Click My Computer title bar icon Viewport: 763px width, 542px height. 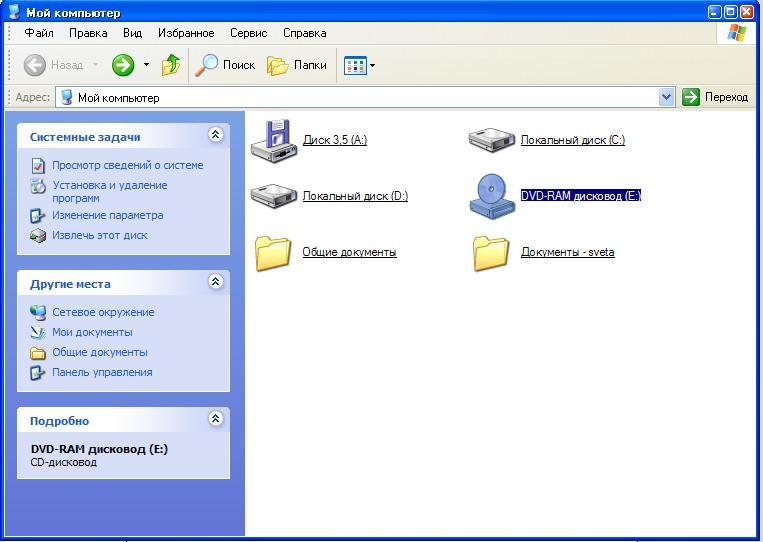(15, 12)
